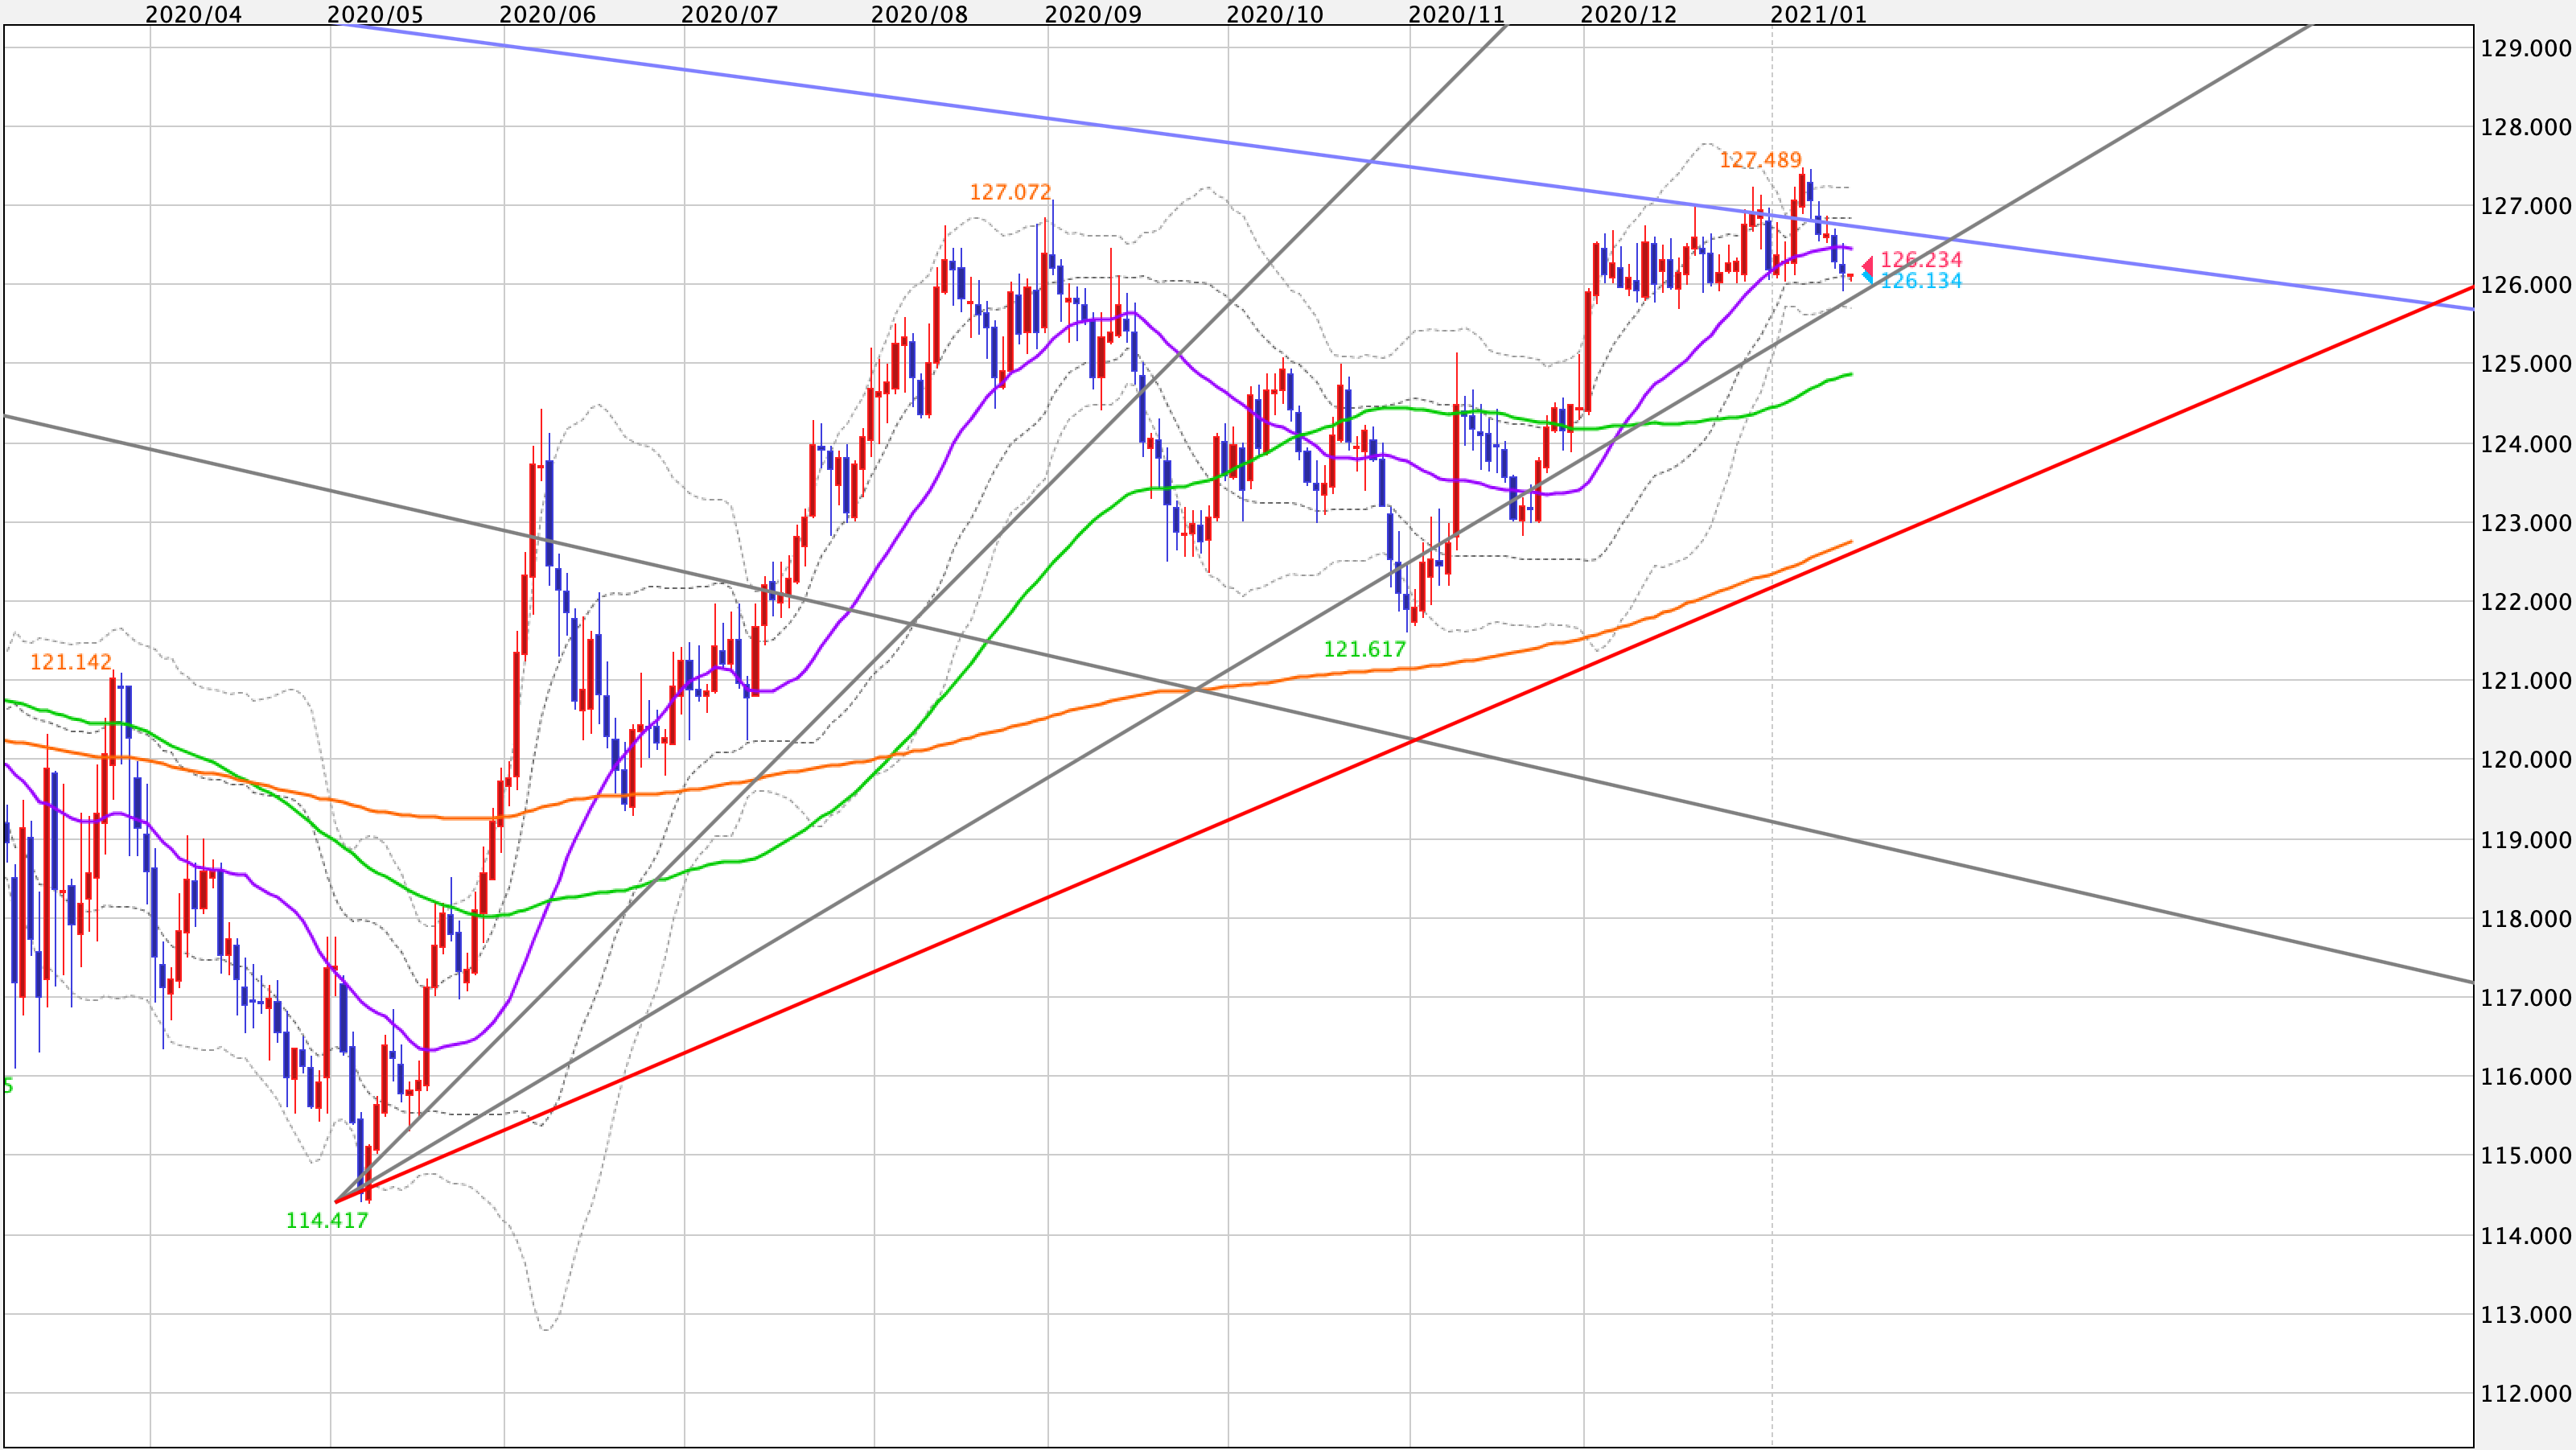Click the 122.000 price axis label

click(x=2526, y=602)
